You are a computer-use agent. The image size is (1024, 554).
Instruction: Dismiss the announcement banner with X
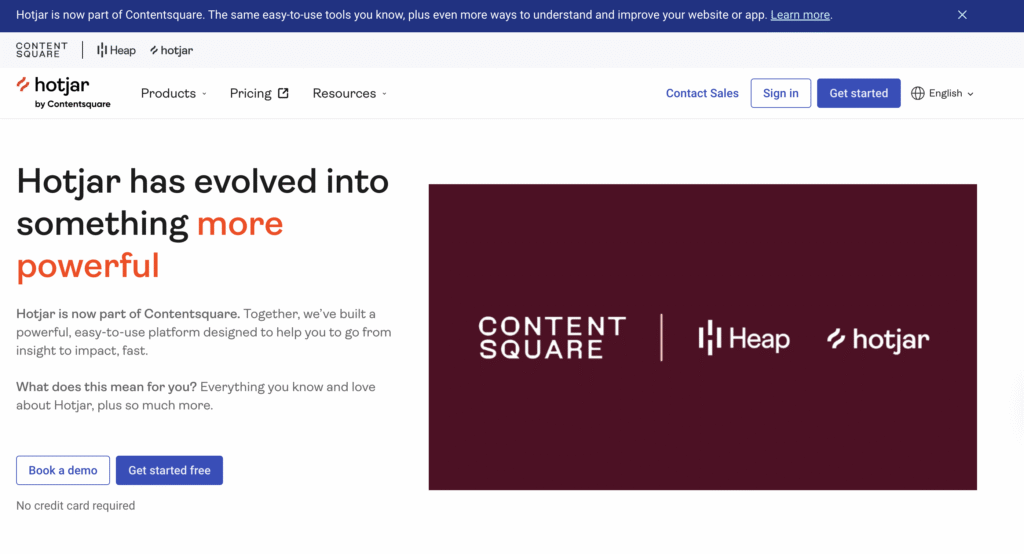[962, 15]
